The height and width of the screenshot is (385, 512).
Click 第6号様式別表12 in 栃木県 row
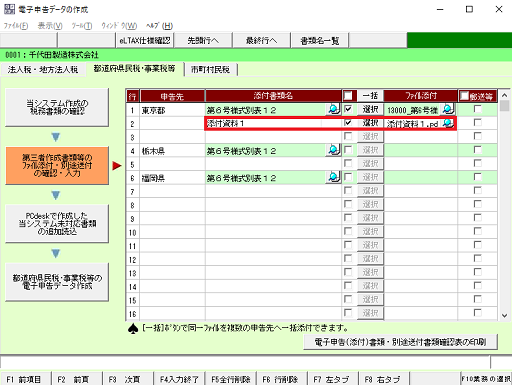266,151
